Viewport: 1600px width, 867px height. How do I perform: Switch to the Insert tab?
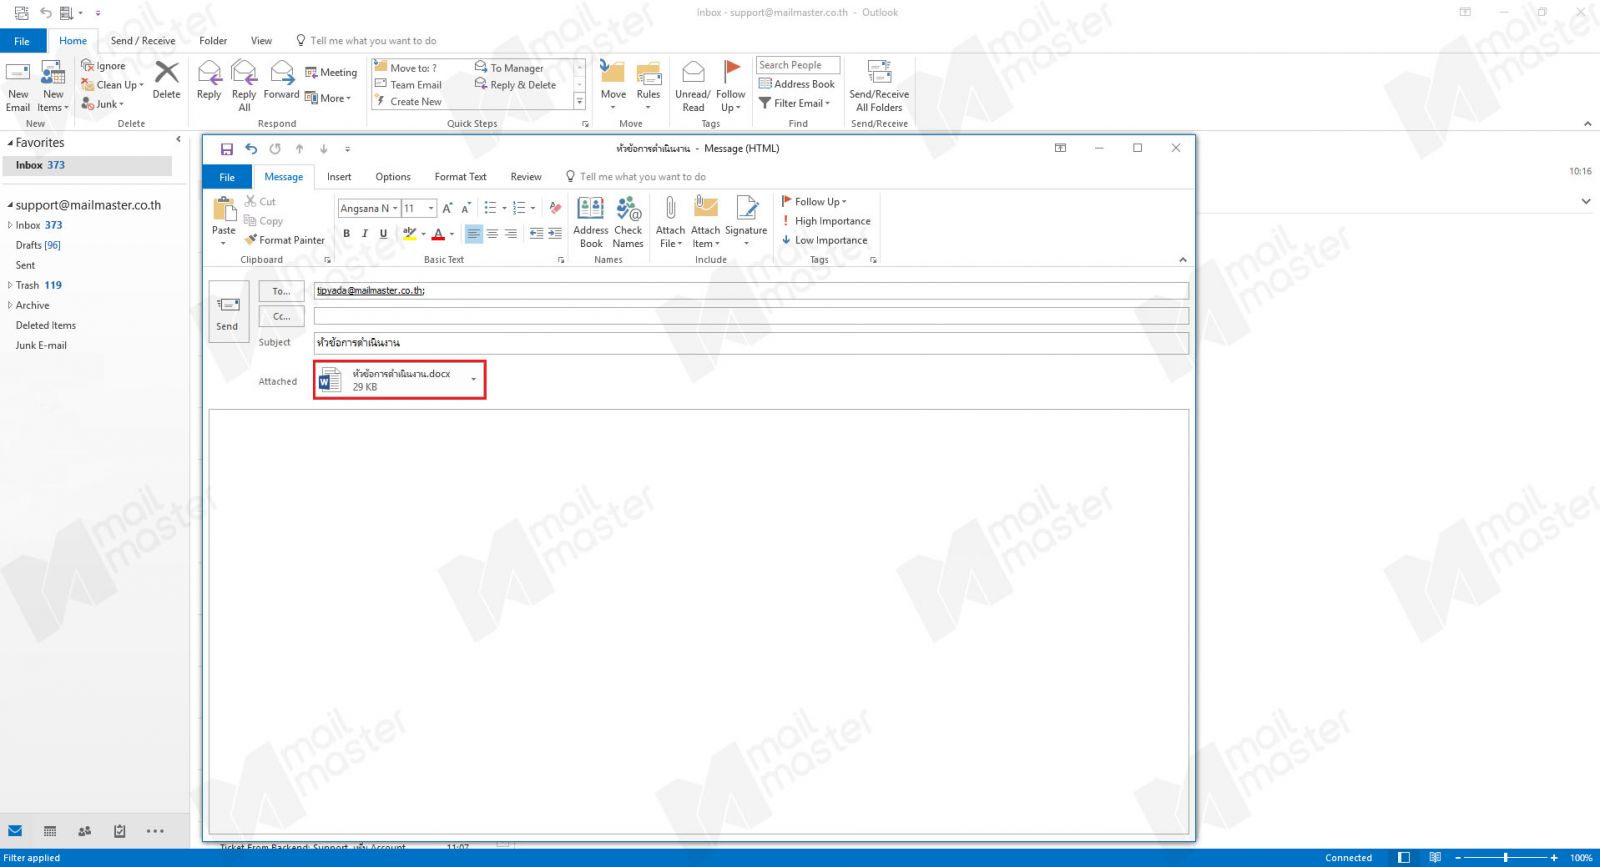click(x=339, y=177)
